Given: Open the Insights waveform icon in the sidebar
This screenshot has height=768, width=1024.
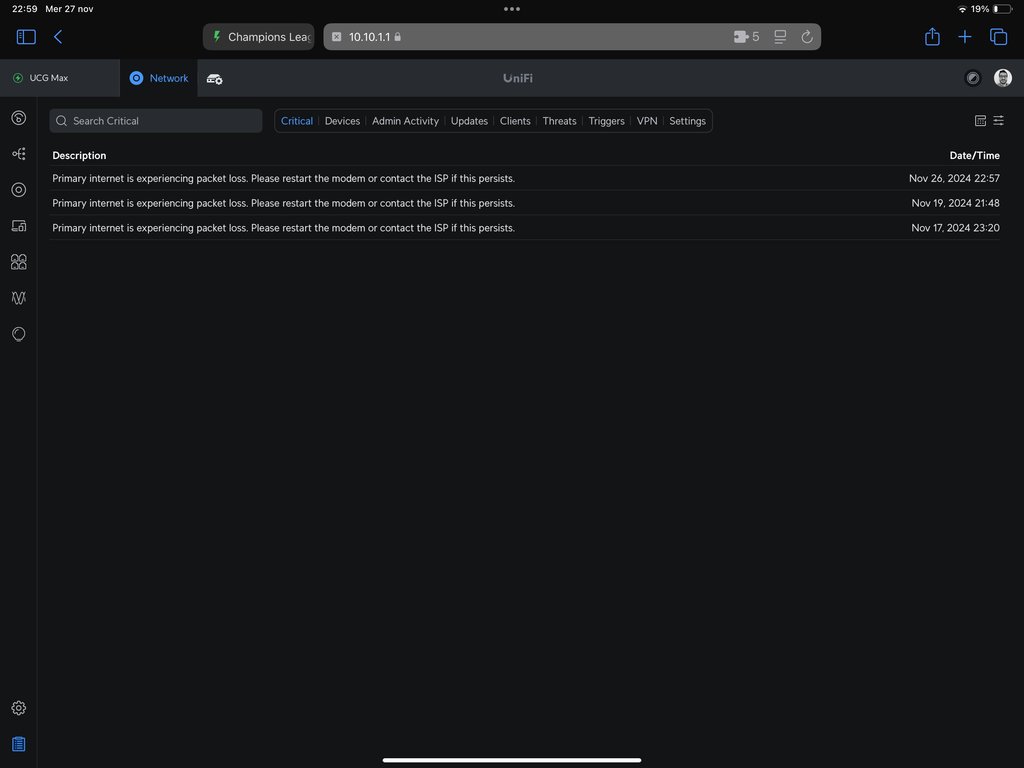Looking at the screenshot, I should [18, 298].
